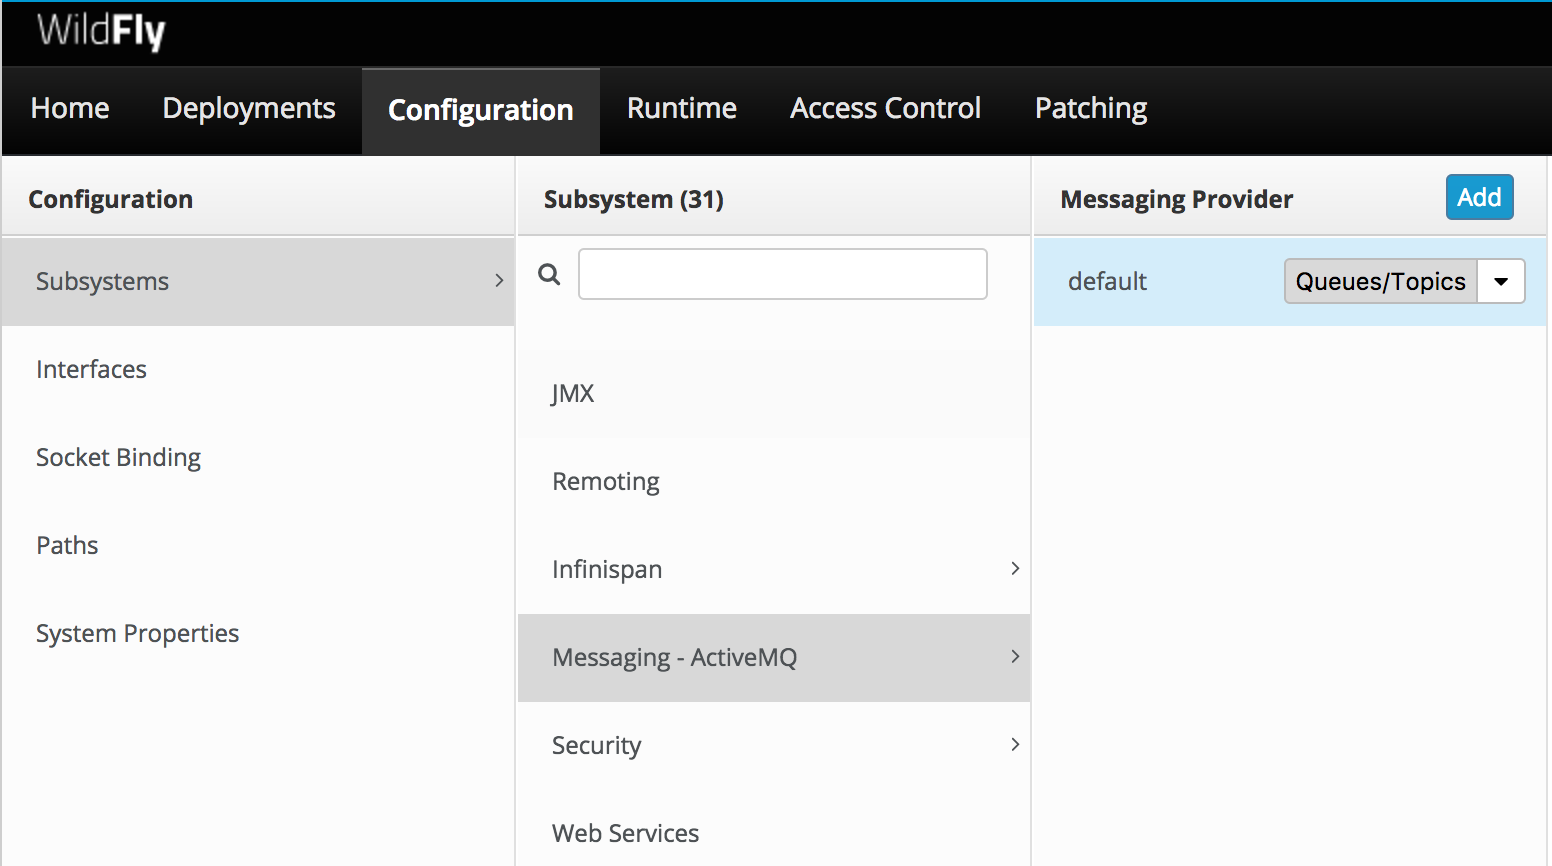Image resolution: width=1552 pixels, height=866 pixels.
Task: Click the subsystem search magnifier icon
Action: coord(549,274)
